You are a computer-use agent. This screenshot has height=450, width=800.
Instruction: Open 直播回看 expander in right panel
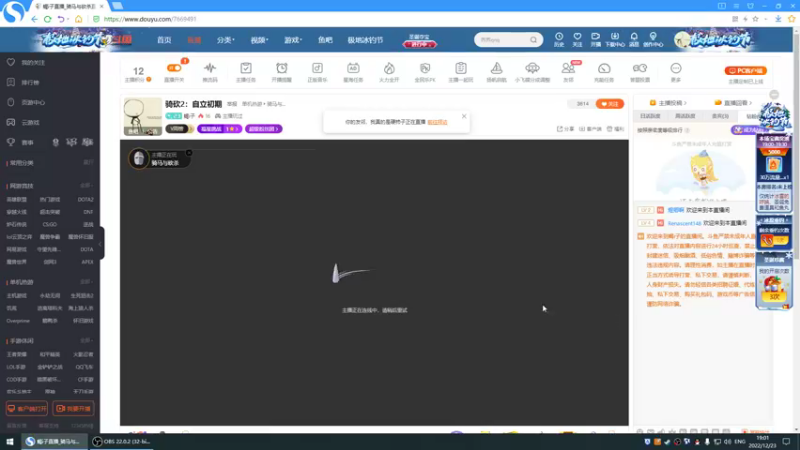pyautogui.click(x=733, y=103)
